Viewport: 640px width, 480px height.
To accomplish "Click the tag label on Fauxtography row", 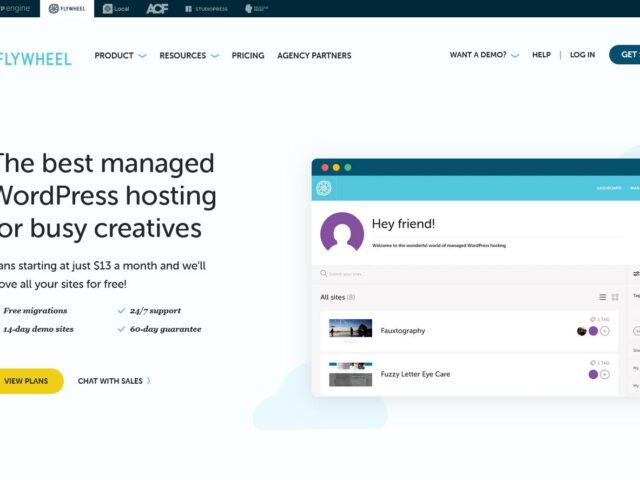I will (600, 319).
